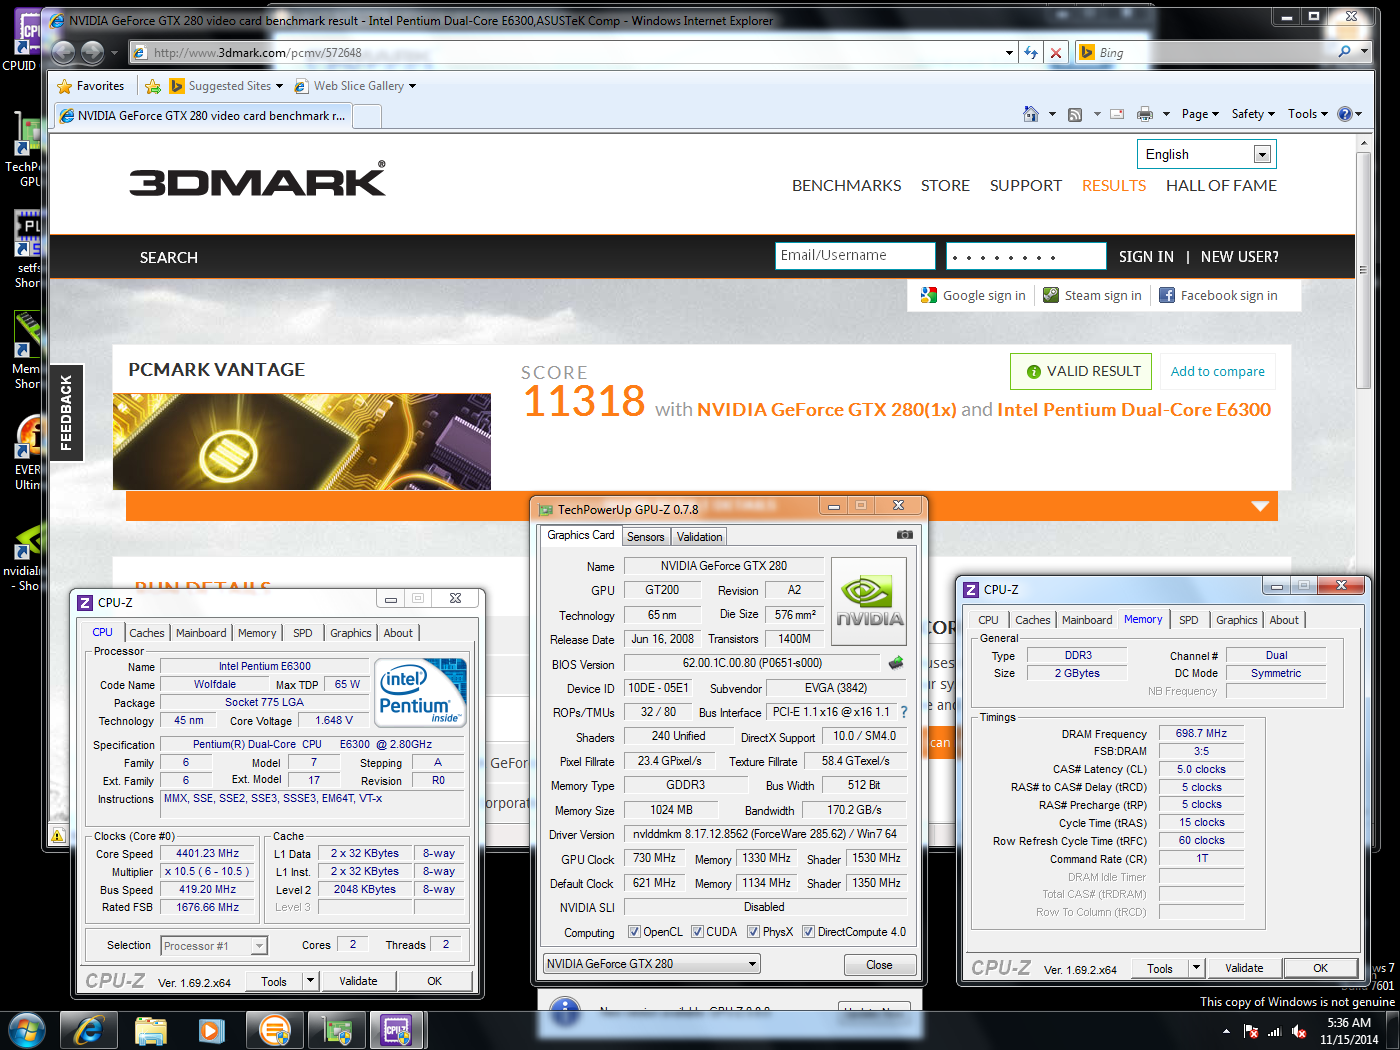Screen dimensions: 1400x1050
Task: Open Mainboard tab in left CPU-Z window
Action: pos(201,633)
